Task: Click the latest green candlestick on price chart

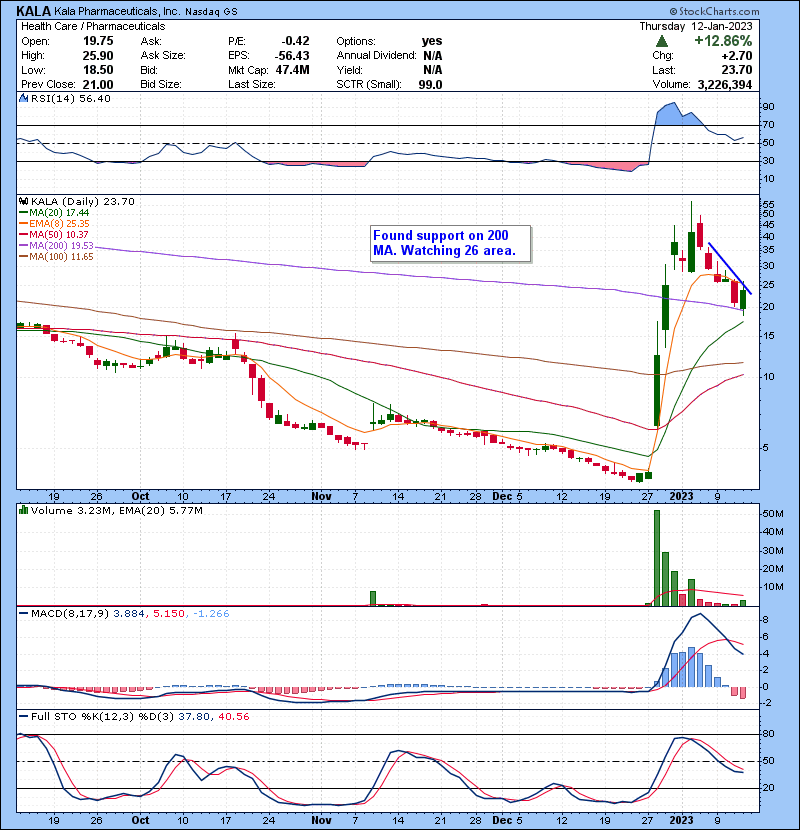Action: [x=743, y=300]
